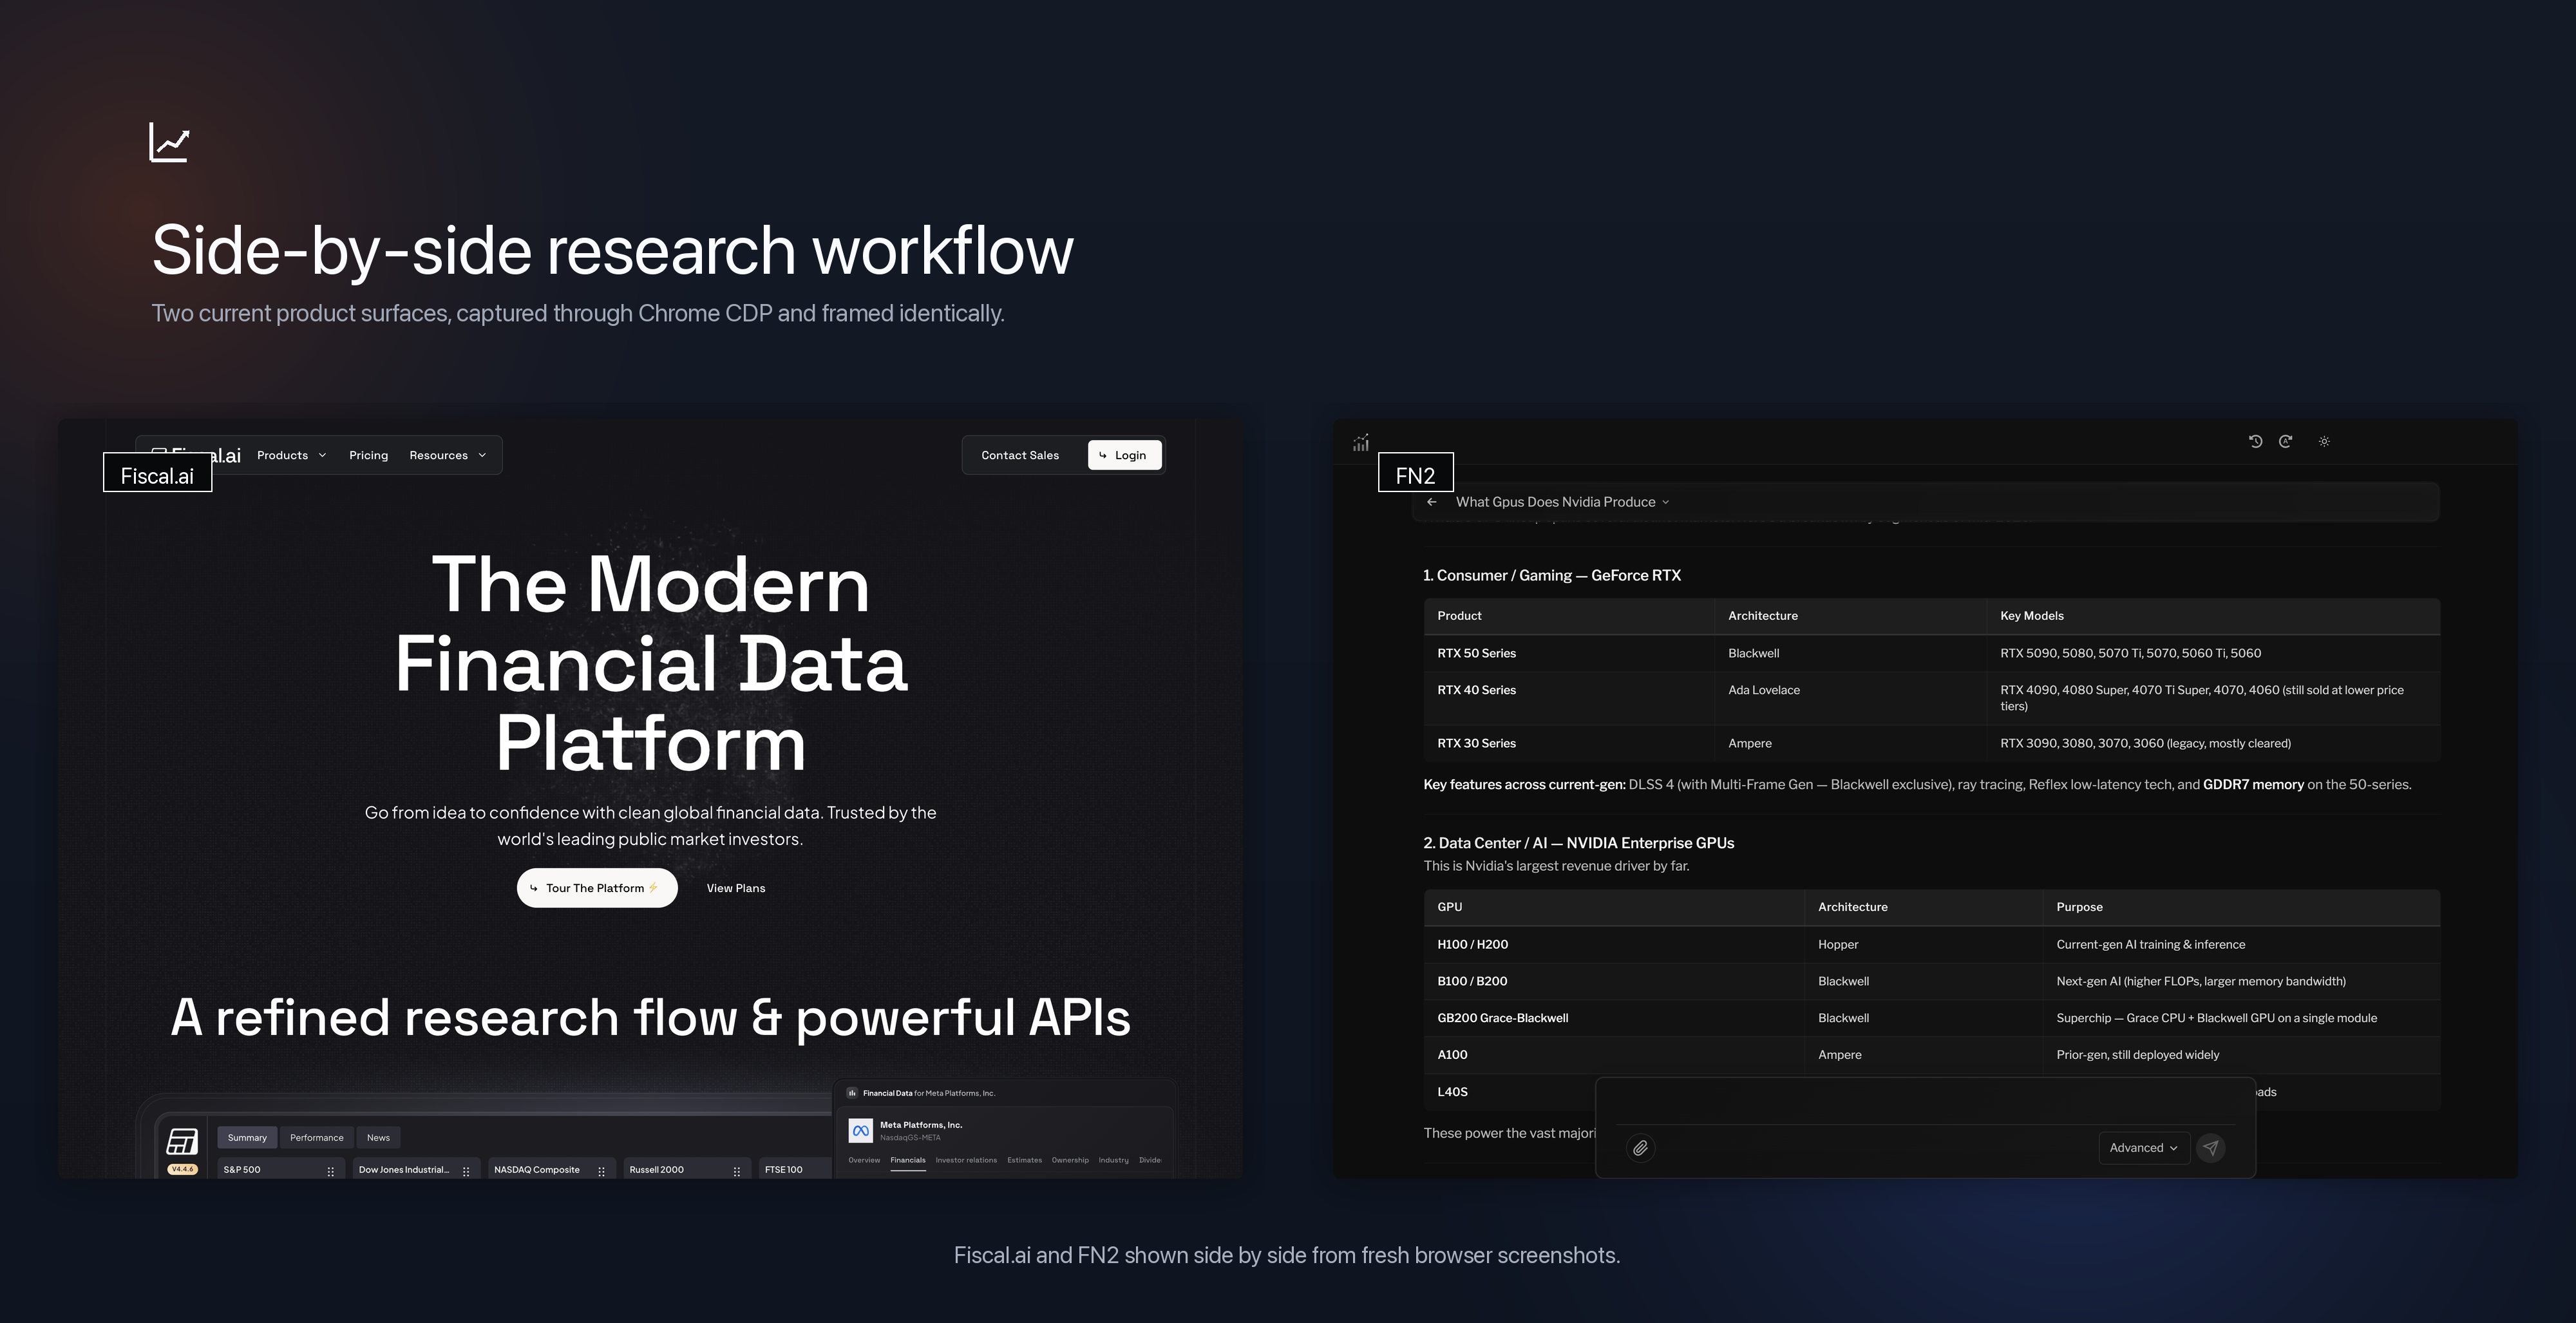Expand the What Gpus Does Nvidia Produce title menu
2576x1323 pixels.
point(1562,502)
